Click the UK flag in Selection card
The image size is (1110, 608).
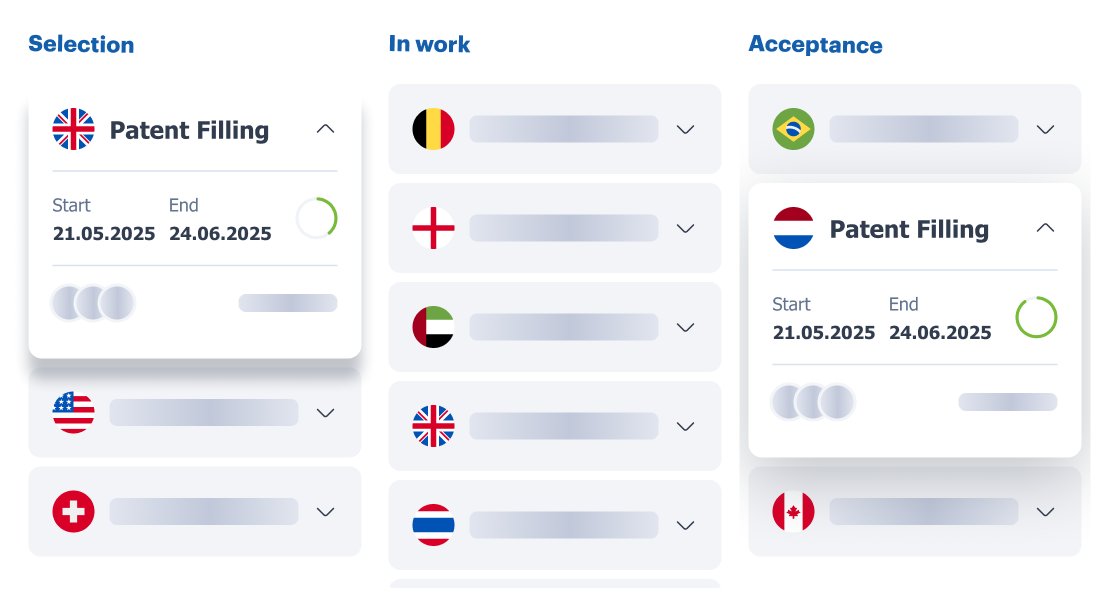tap(73, 129)
